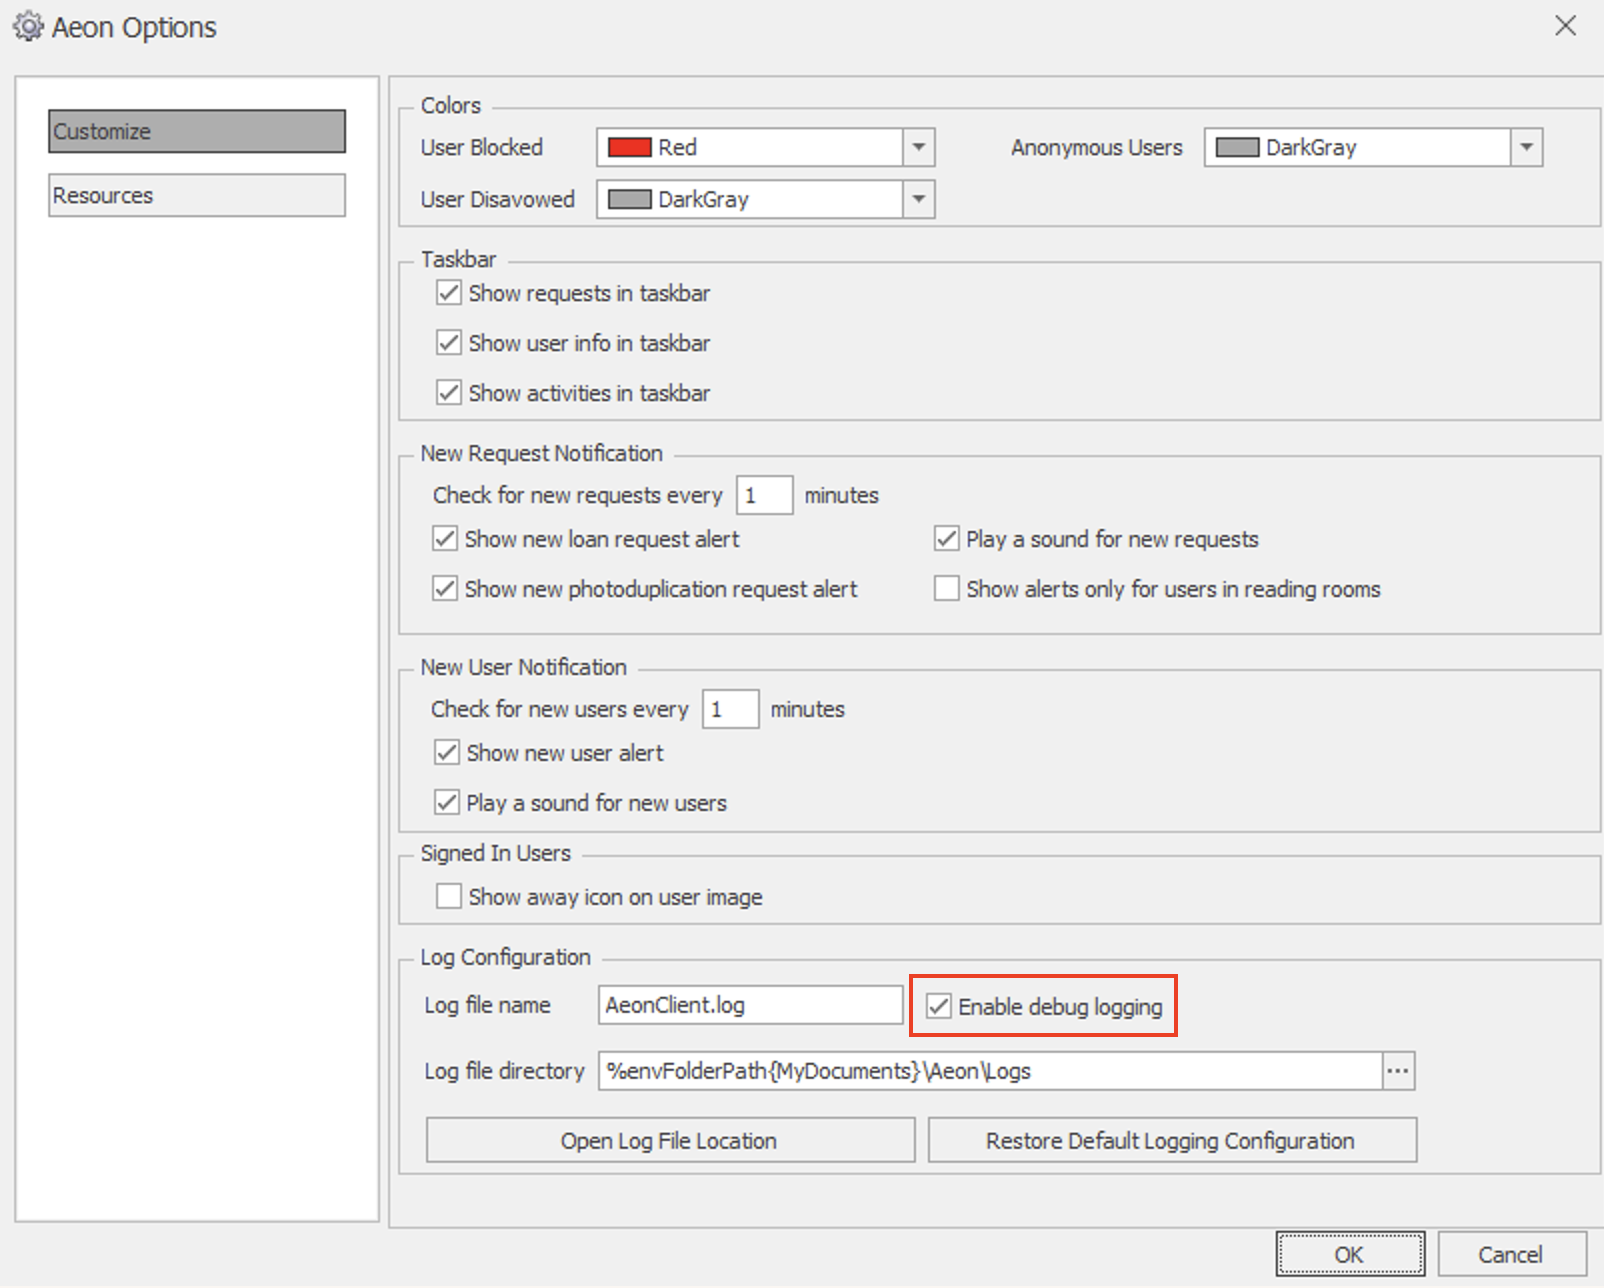Screen dimensions: 1604x1288
Task: Click the OK button
Action: click(x=1349, y=1252)
